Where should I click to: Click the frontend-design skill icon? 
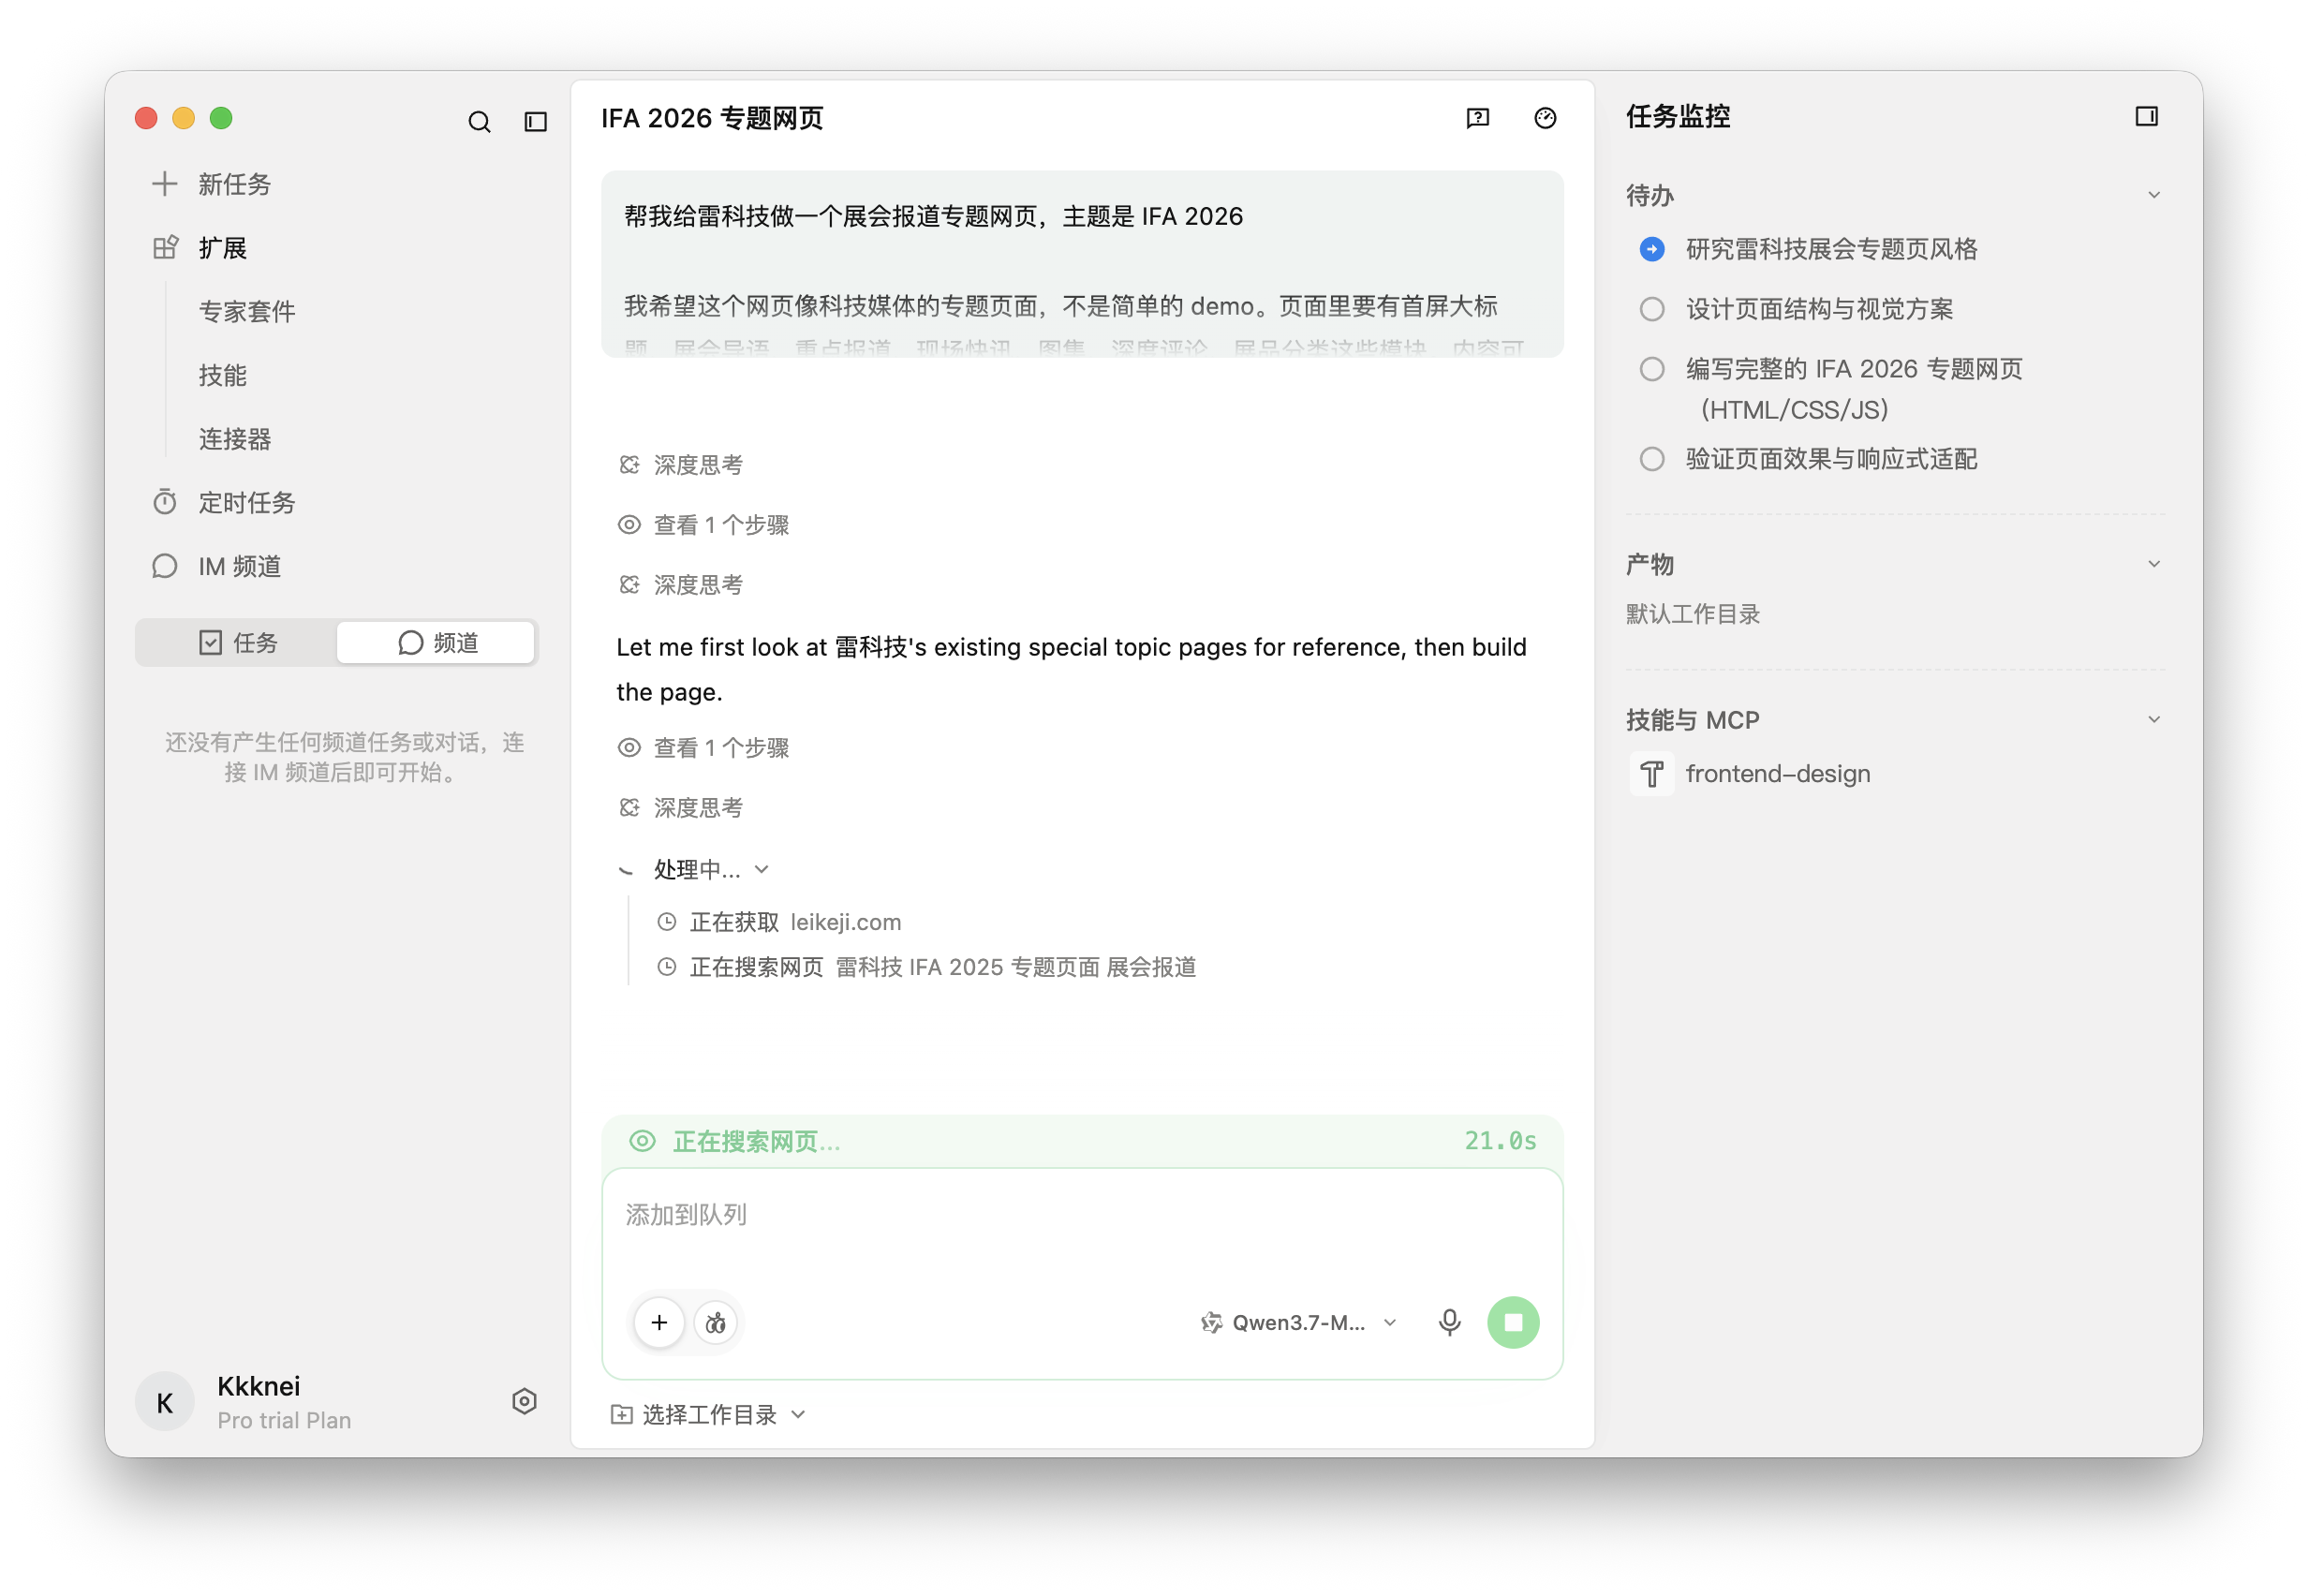tap(1652, 774)
